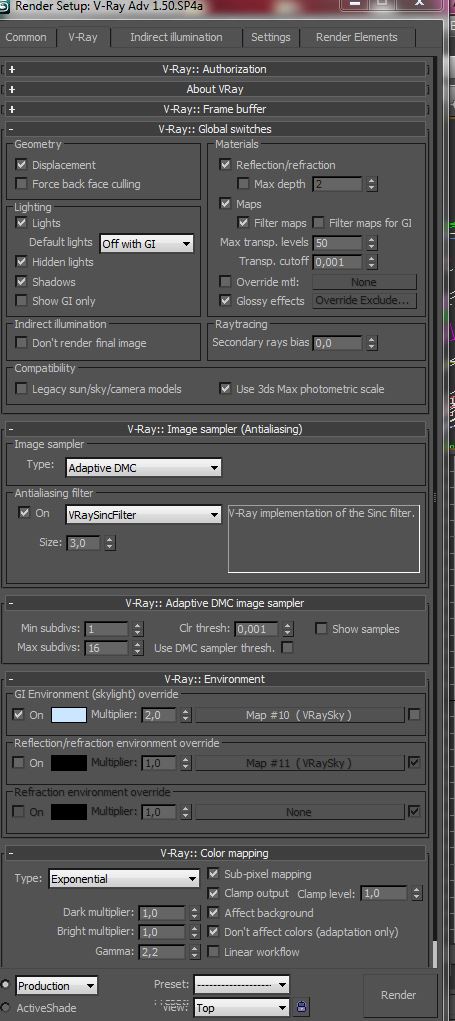Open the Production render mode dropdown
455x1021 pixels.
[x=57, y=986]
